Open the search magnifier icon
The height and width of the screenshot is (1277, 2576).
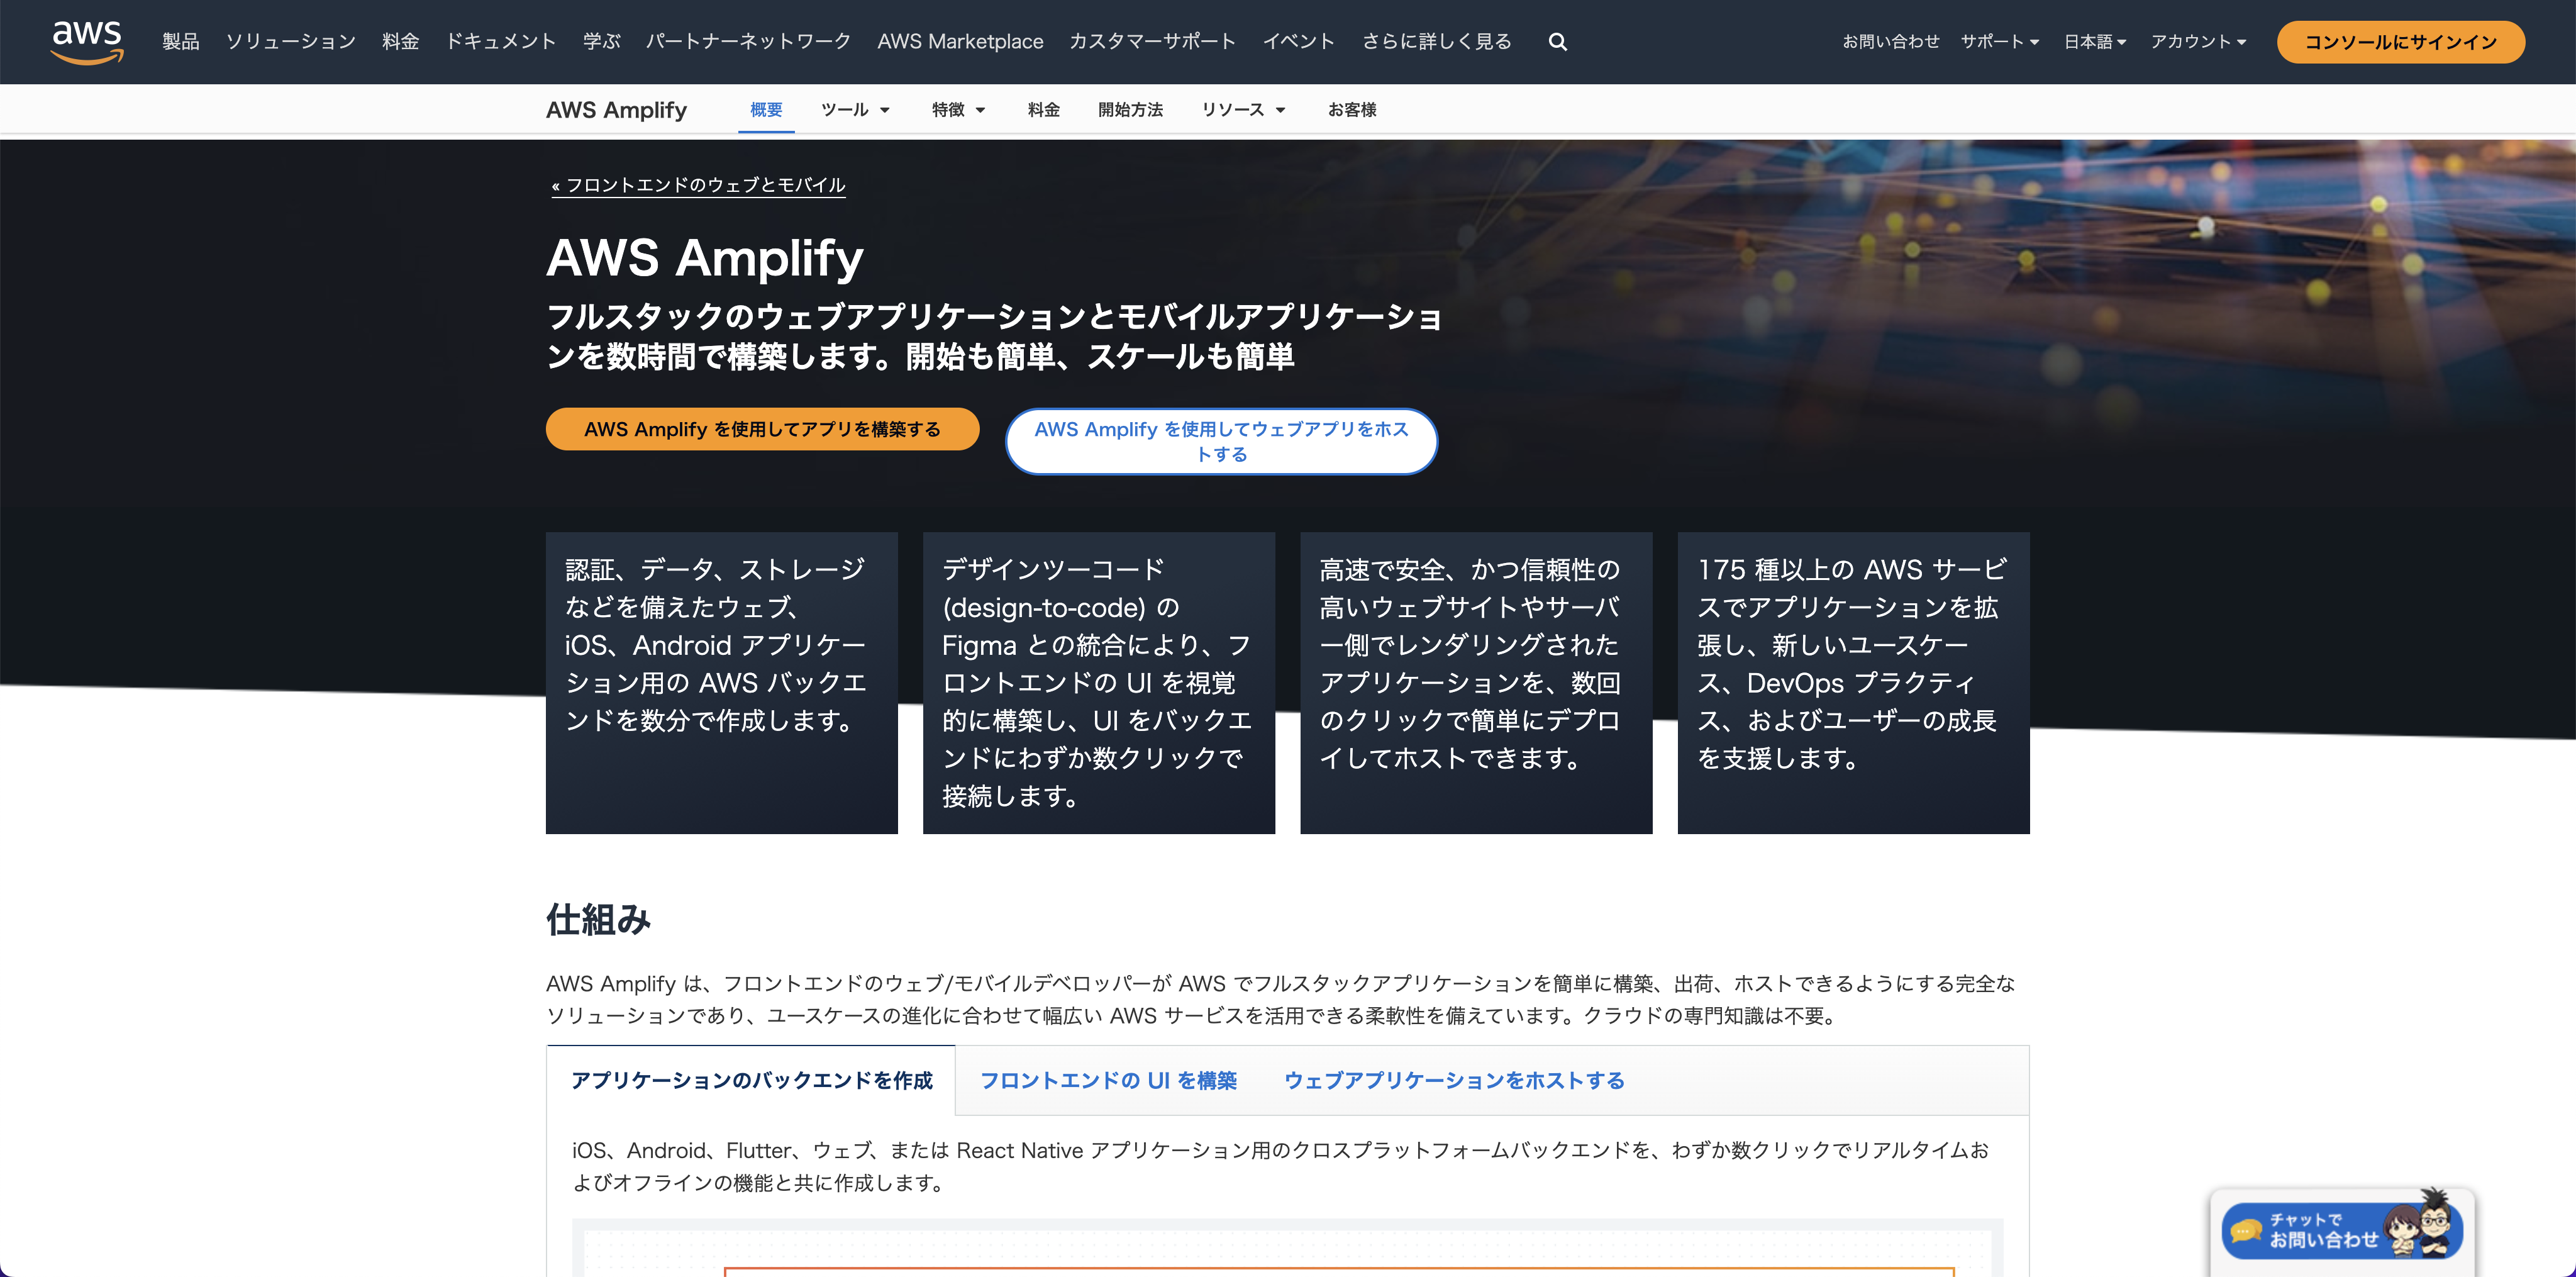(1557, 42)
